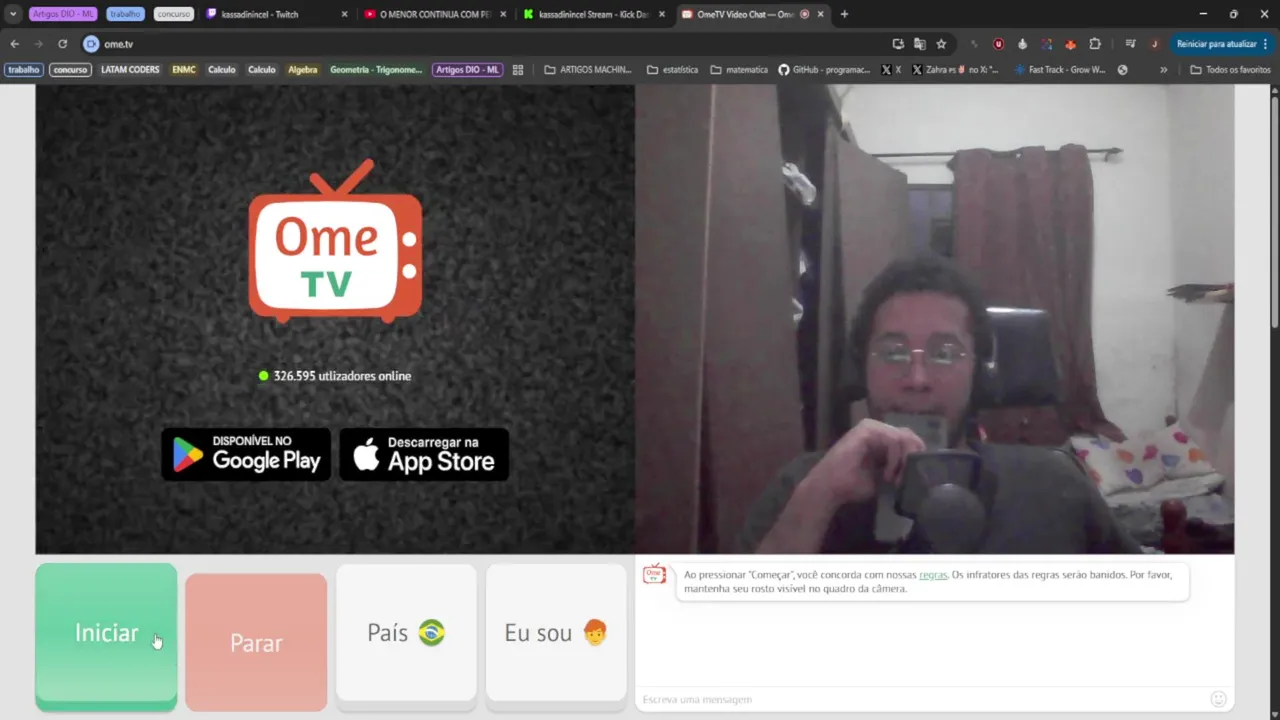Open the Fast Track - Grow W... bookmark
Screen dimensions: 1280x720
pos(1060,70)
